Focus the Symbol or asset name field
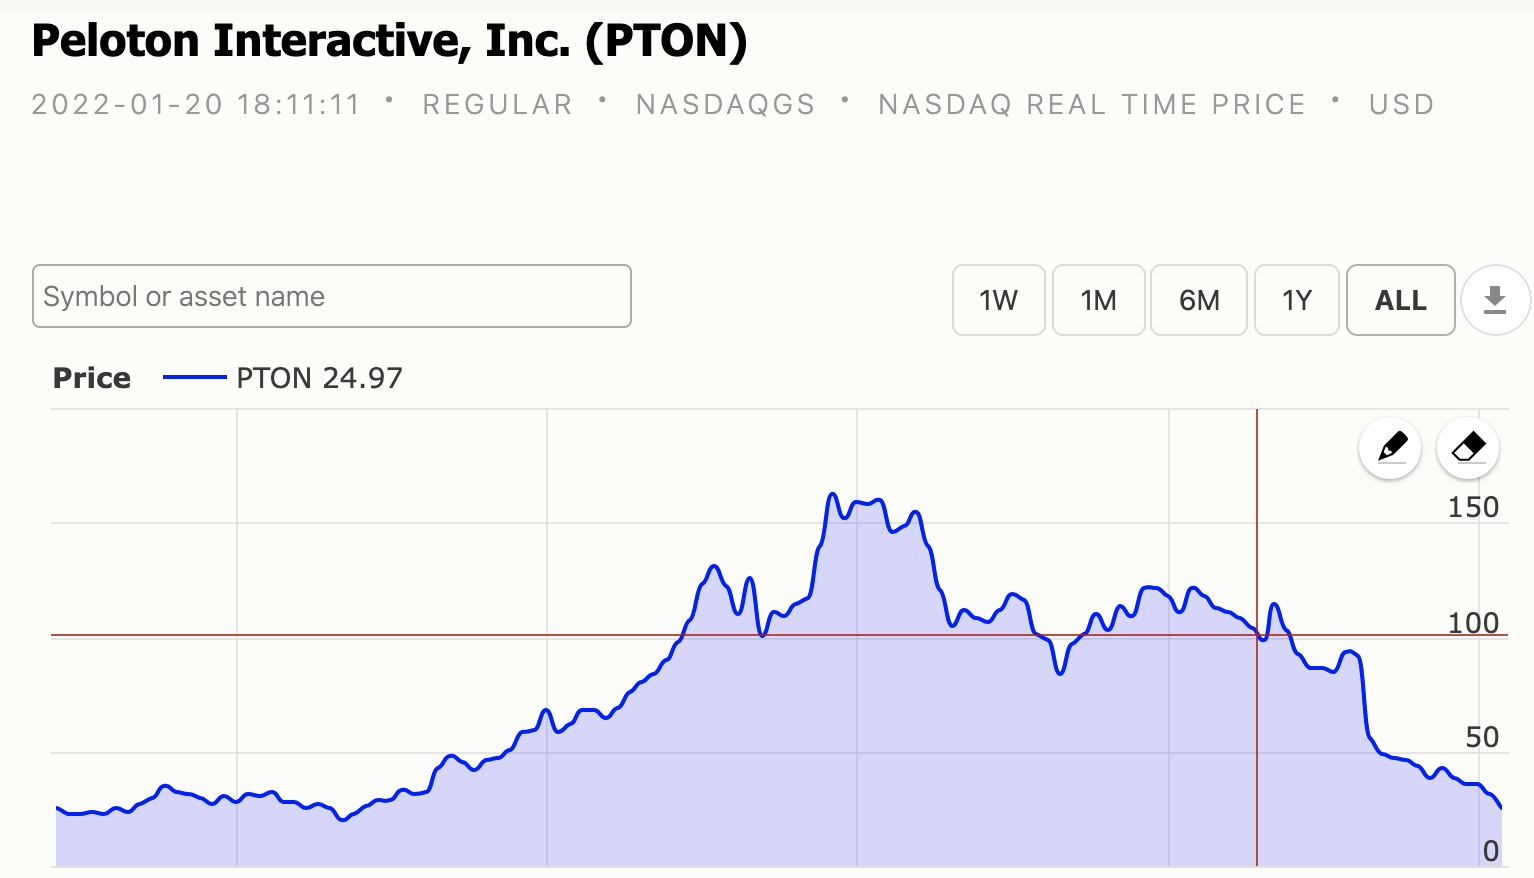Screen dimensions: 1534x878 coord(331,296)
